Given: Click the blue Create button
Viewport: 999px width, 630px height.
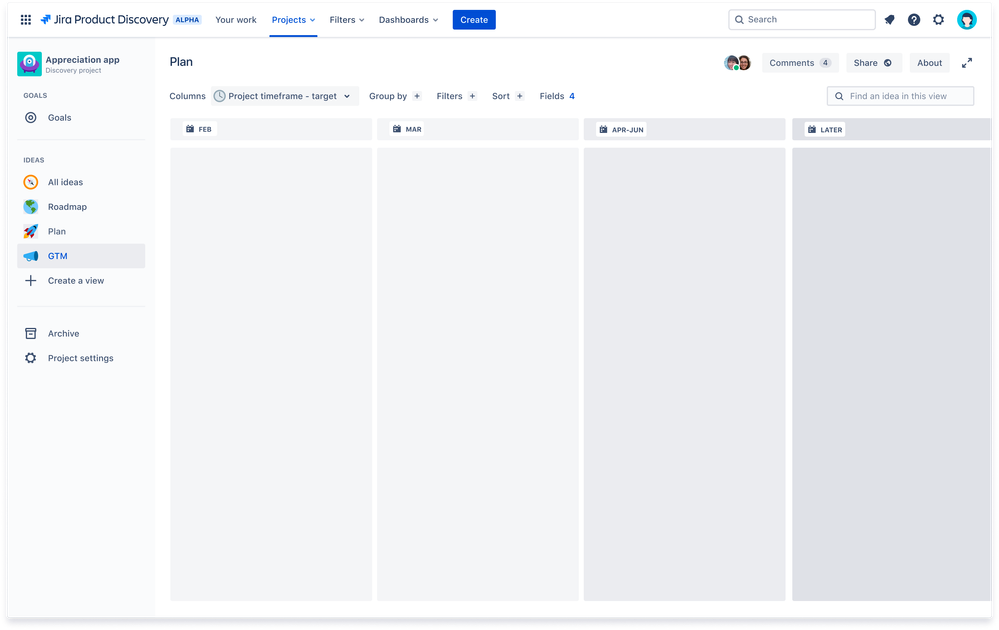Looking at the screenshot, I should point(474,20).
